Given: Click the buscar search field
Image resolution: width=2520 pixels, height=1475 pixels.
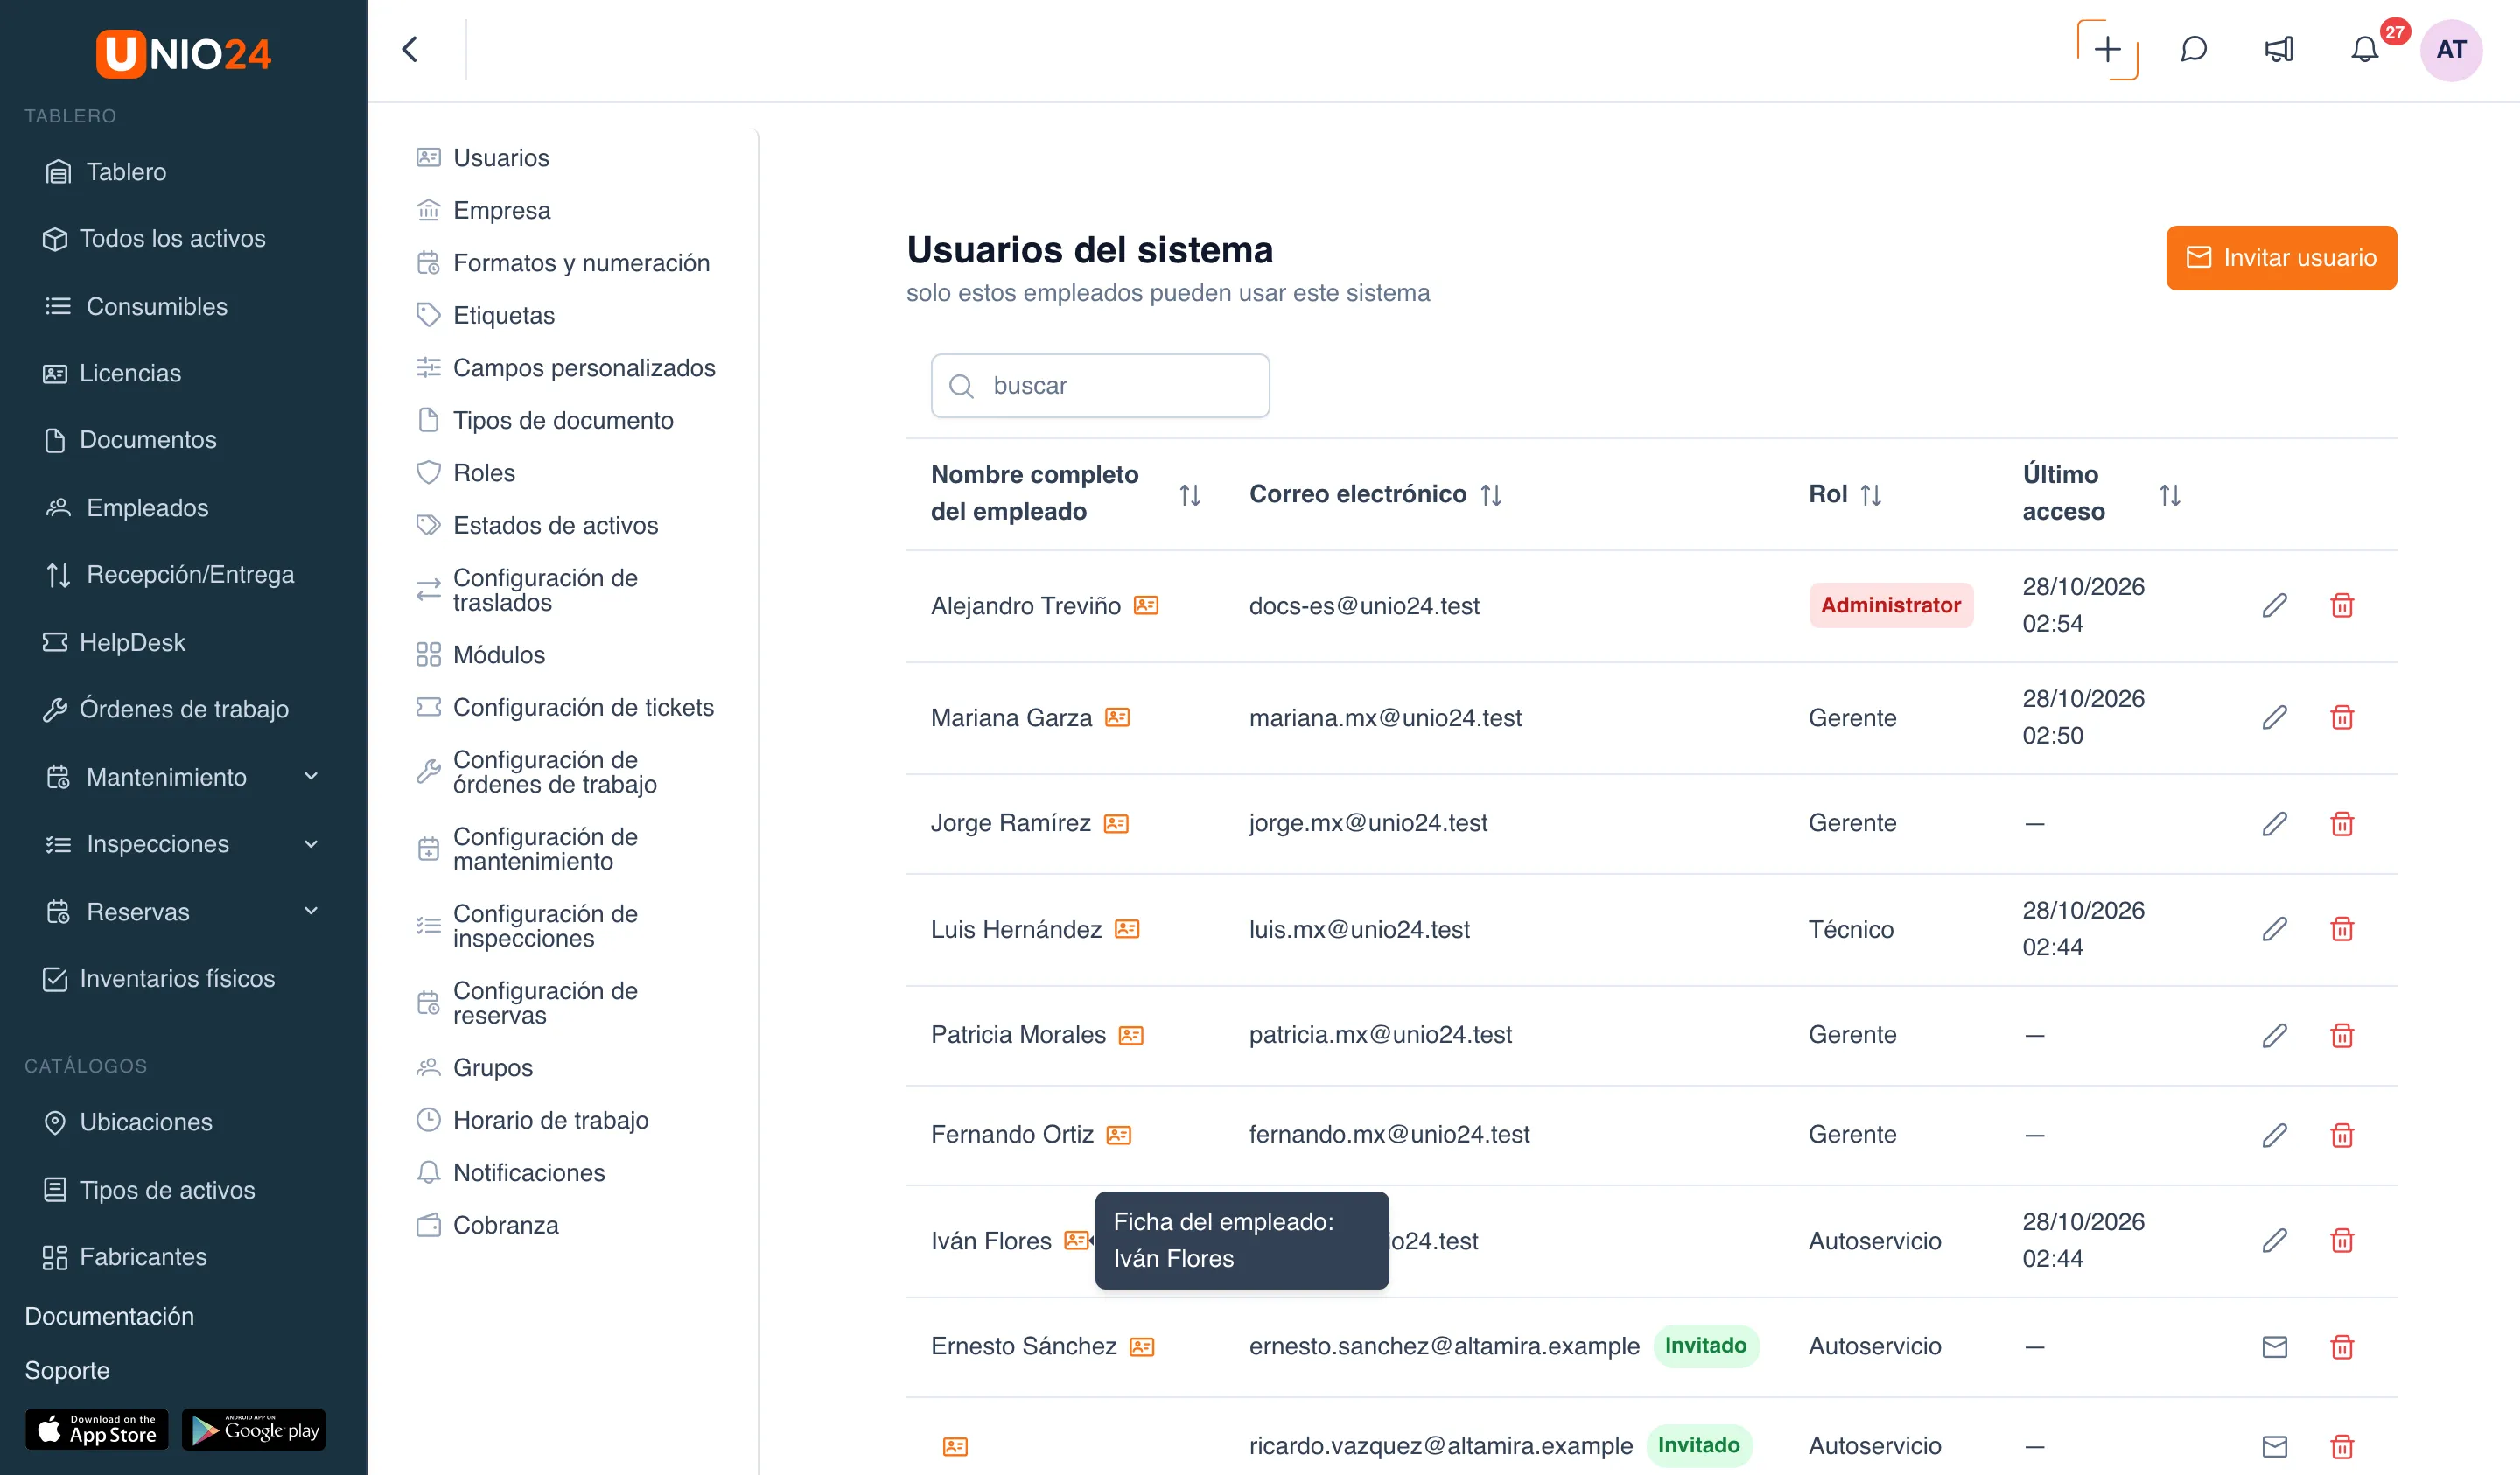Looking at the screenshot, I should (x=1100, y=385).
